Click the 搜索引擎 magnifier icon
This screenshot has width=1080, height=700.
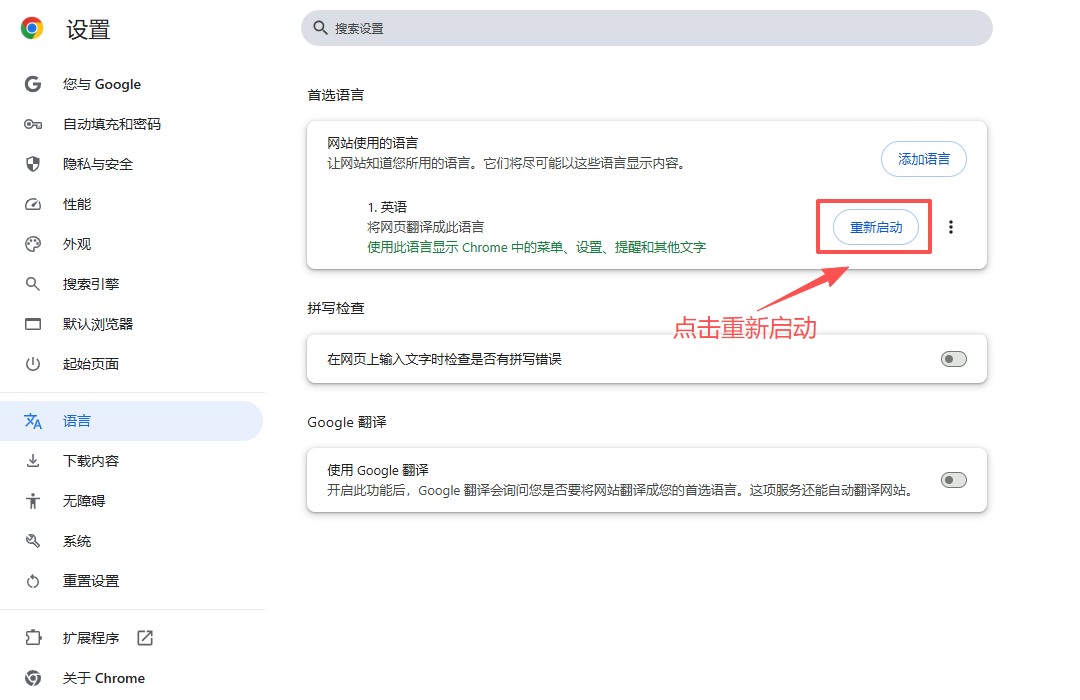pos(31,283)
